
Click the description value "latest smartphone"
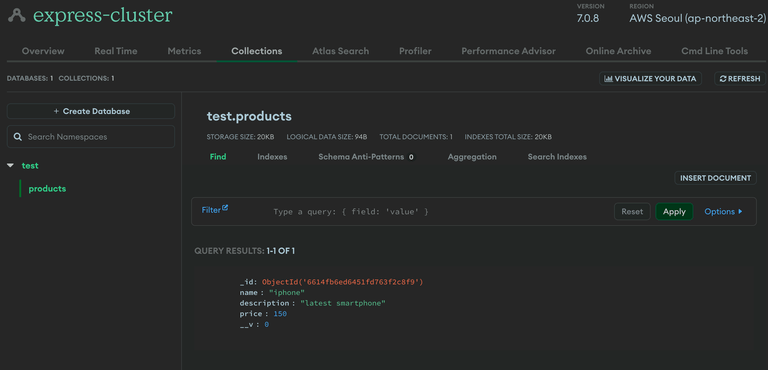coord(343,303)
